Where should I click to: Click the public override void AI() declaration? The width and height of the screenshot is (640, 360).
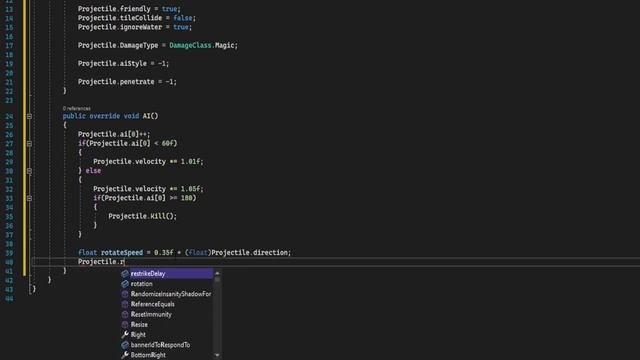coord(110,116)
